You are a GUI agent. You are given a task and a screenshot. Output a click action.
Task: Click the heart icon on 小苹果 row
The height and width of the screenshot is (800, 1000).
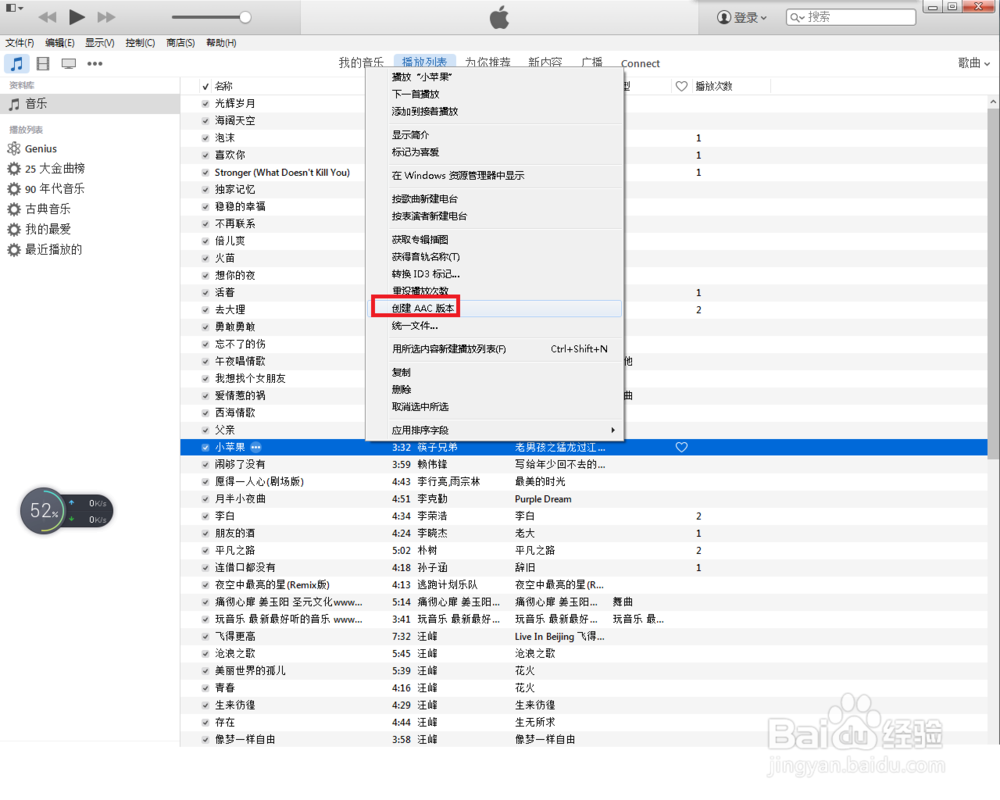pos(681,447)
